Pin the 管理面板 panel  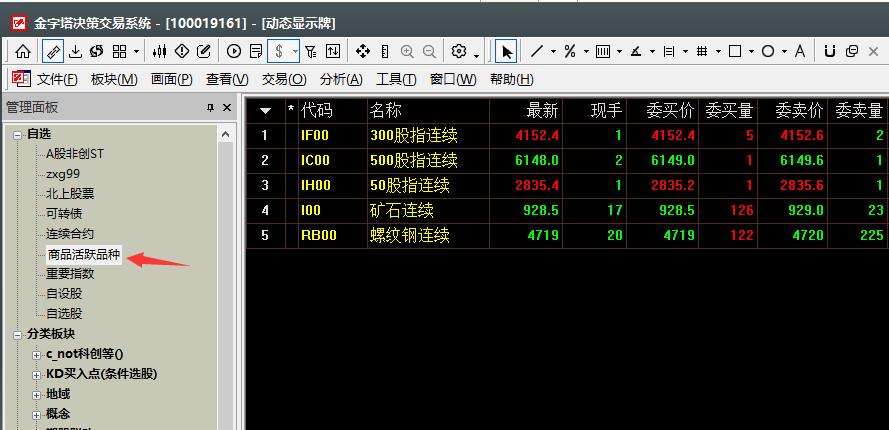(x=210, y=107)
